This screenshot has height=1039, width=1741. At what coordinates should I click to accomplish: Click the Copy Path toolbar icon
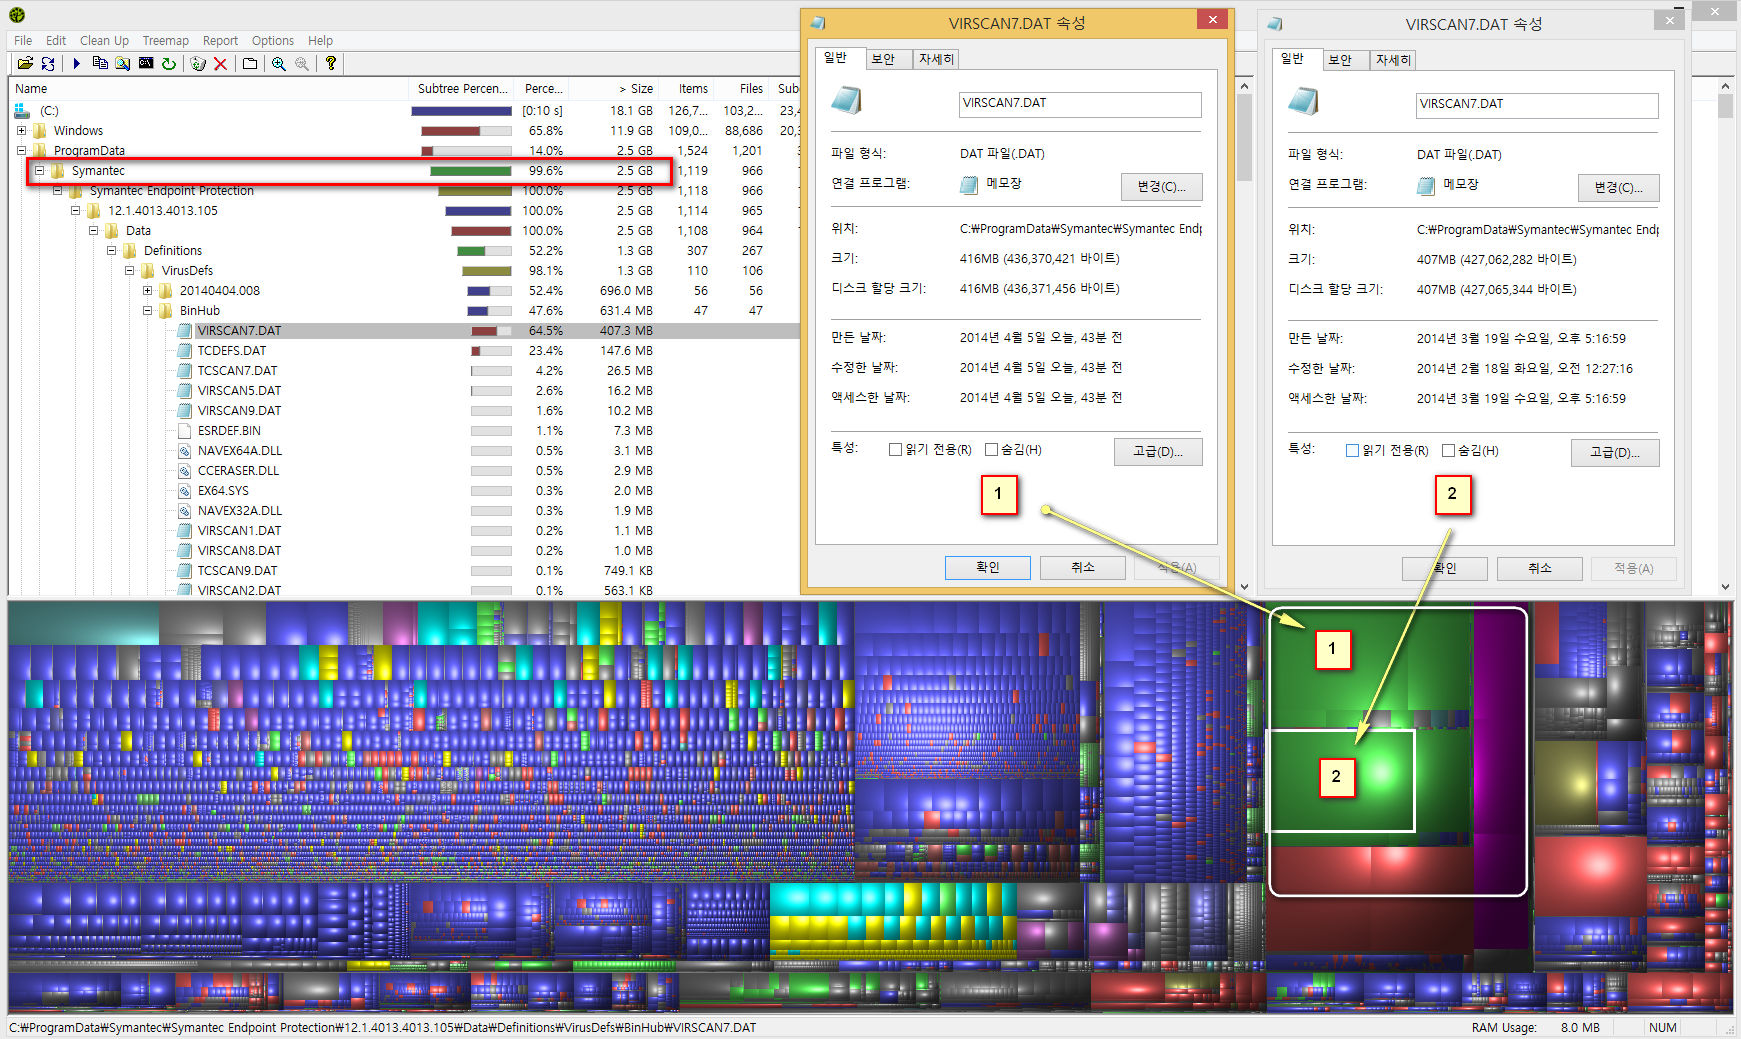coord(100,63)
